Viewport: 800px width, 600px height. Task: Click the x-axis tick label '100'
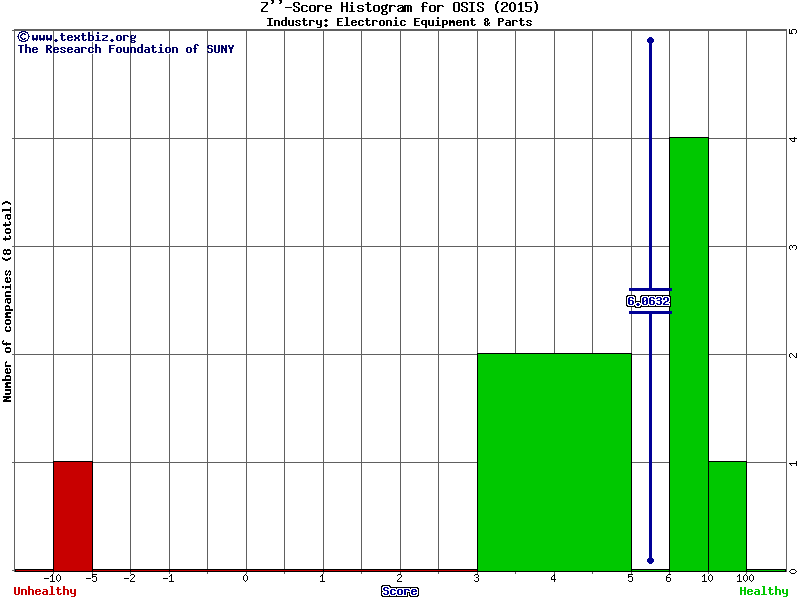point(745,579)
